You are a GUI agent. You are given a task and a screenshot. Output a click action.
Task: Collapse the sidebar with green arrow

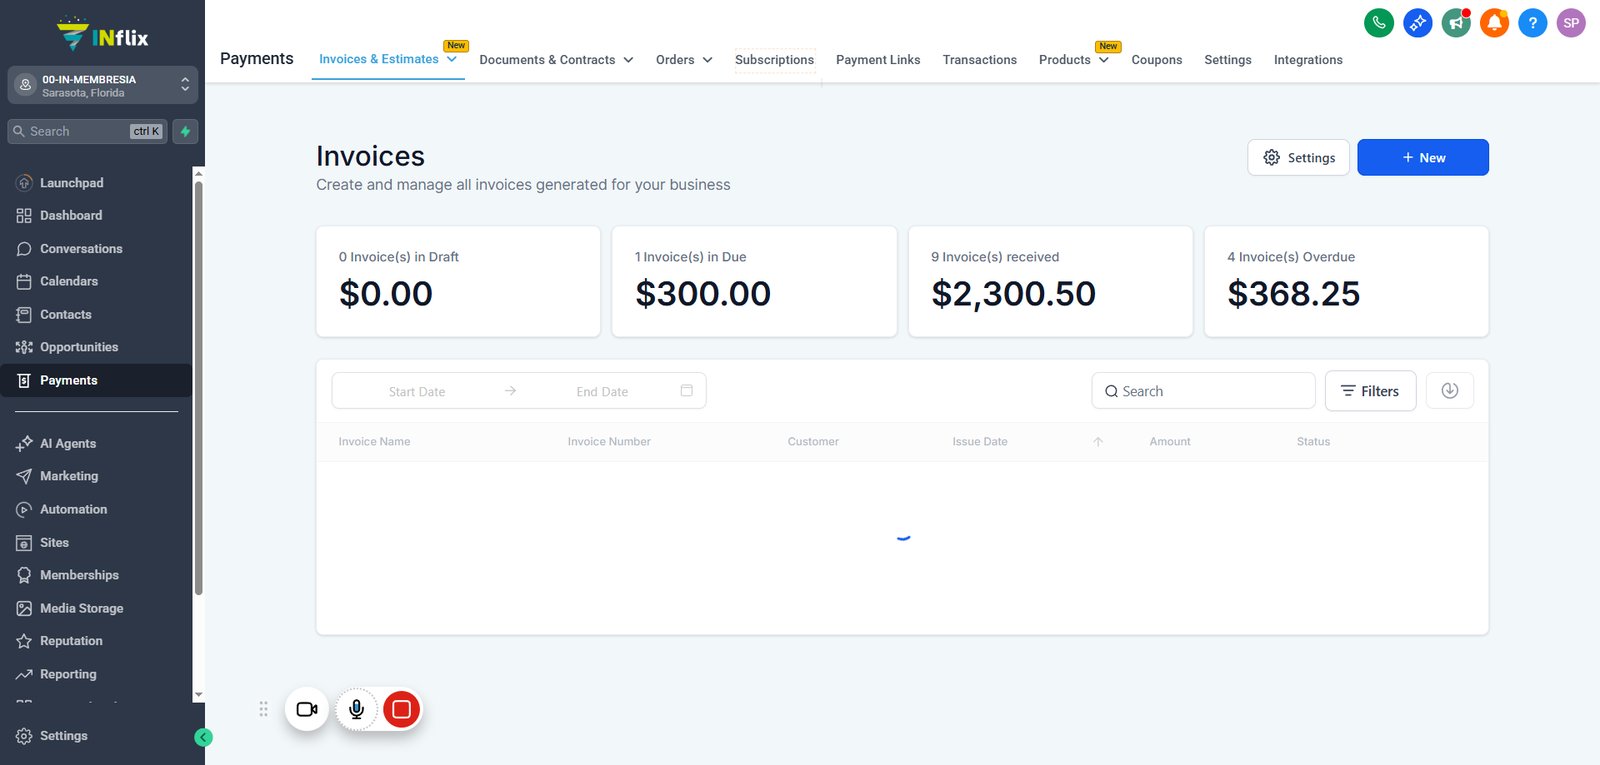[203, 737]
